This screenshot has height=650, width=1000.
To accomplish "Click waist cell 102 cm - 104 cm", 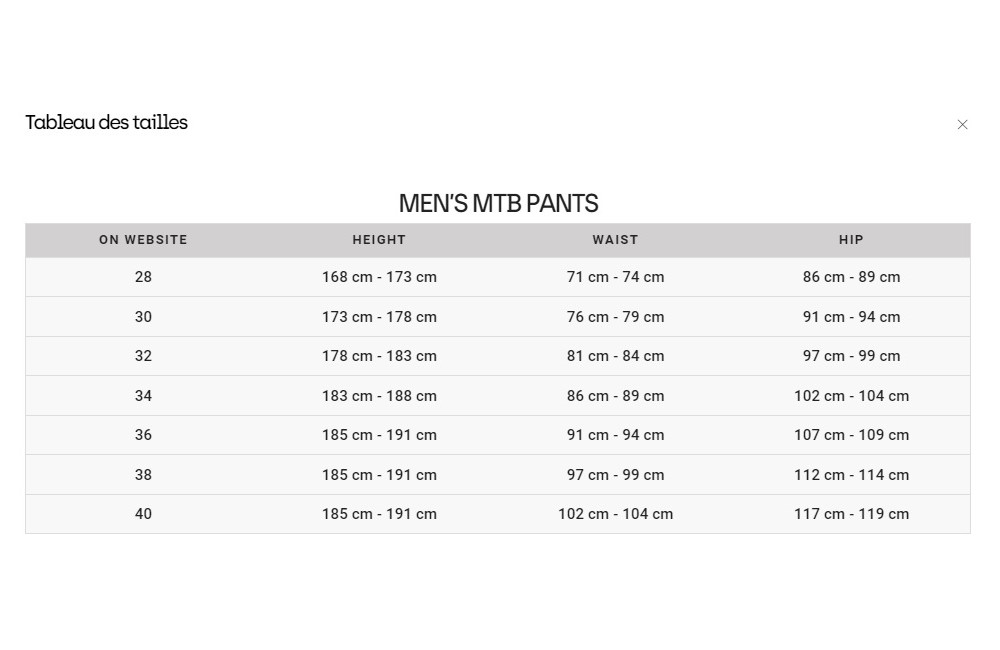I will point(615,514).
